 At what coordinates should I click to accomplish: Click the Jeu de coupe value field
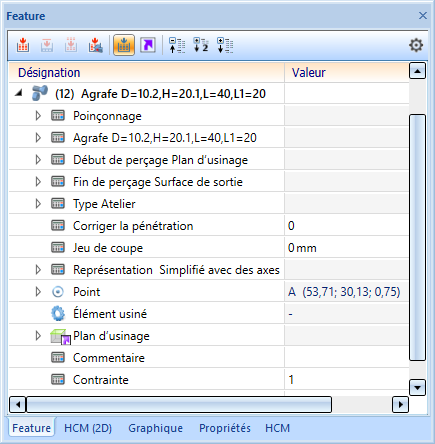point(347,248)
